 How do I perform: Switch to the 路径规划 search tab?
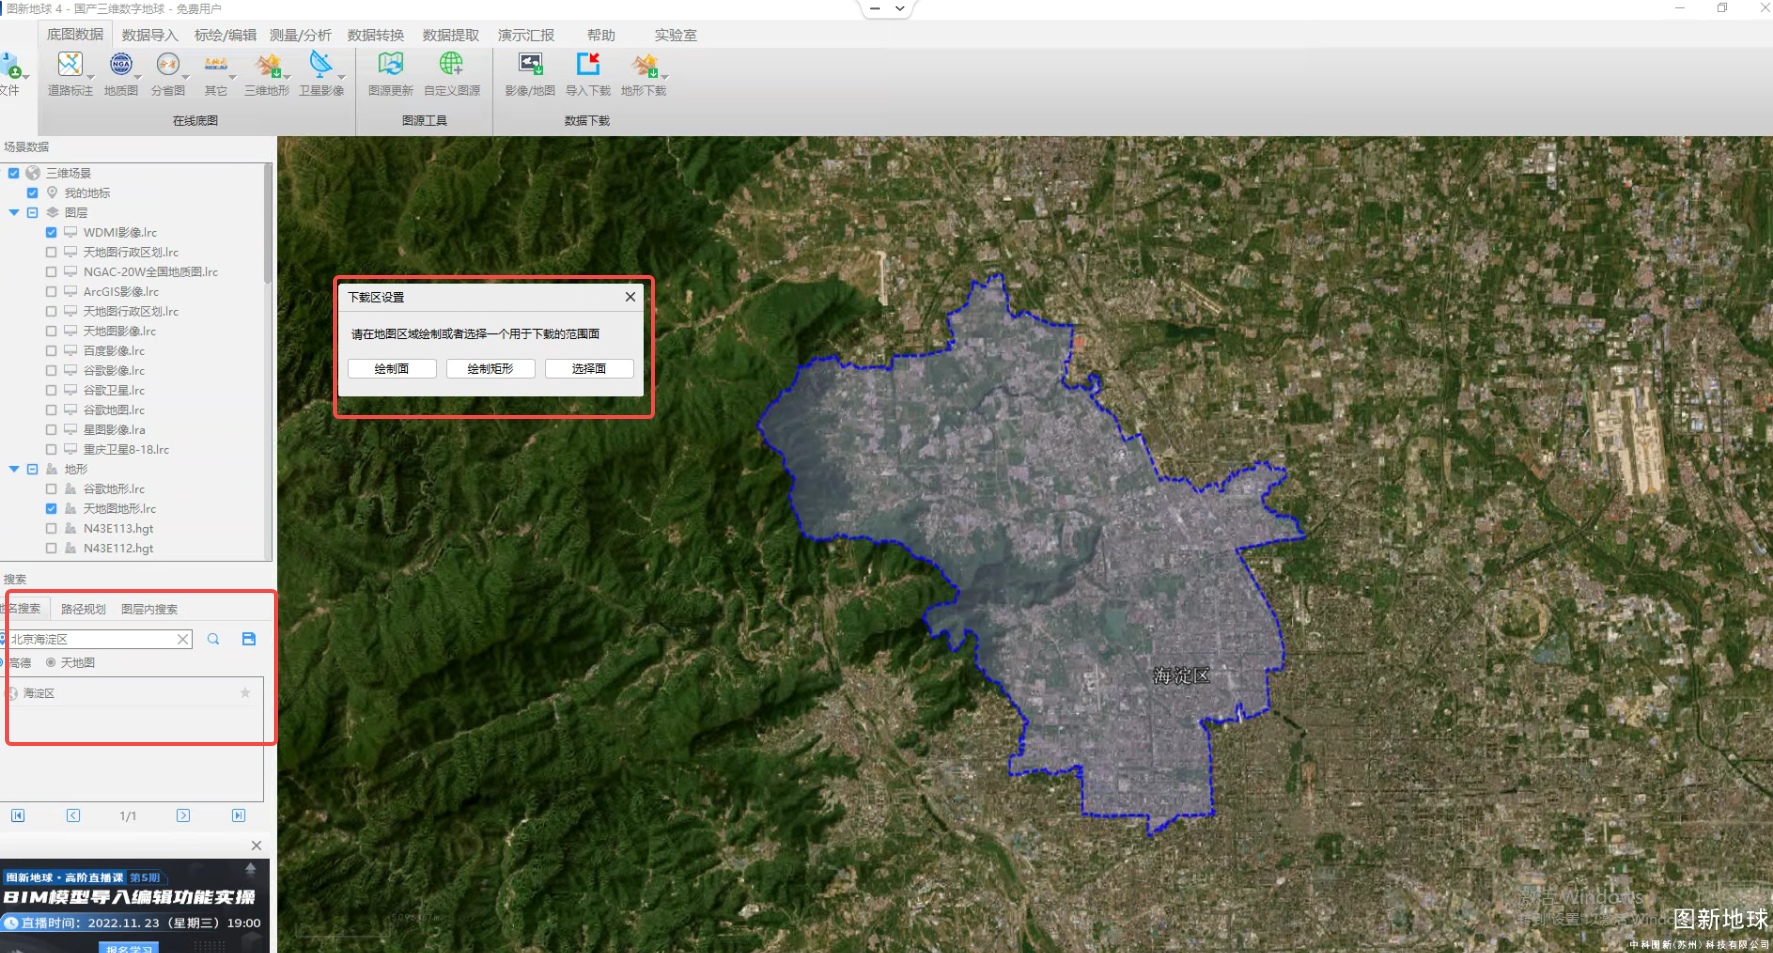click(x=83, y=609)
